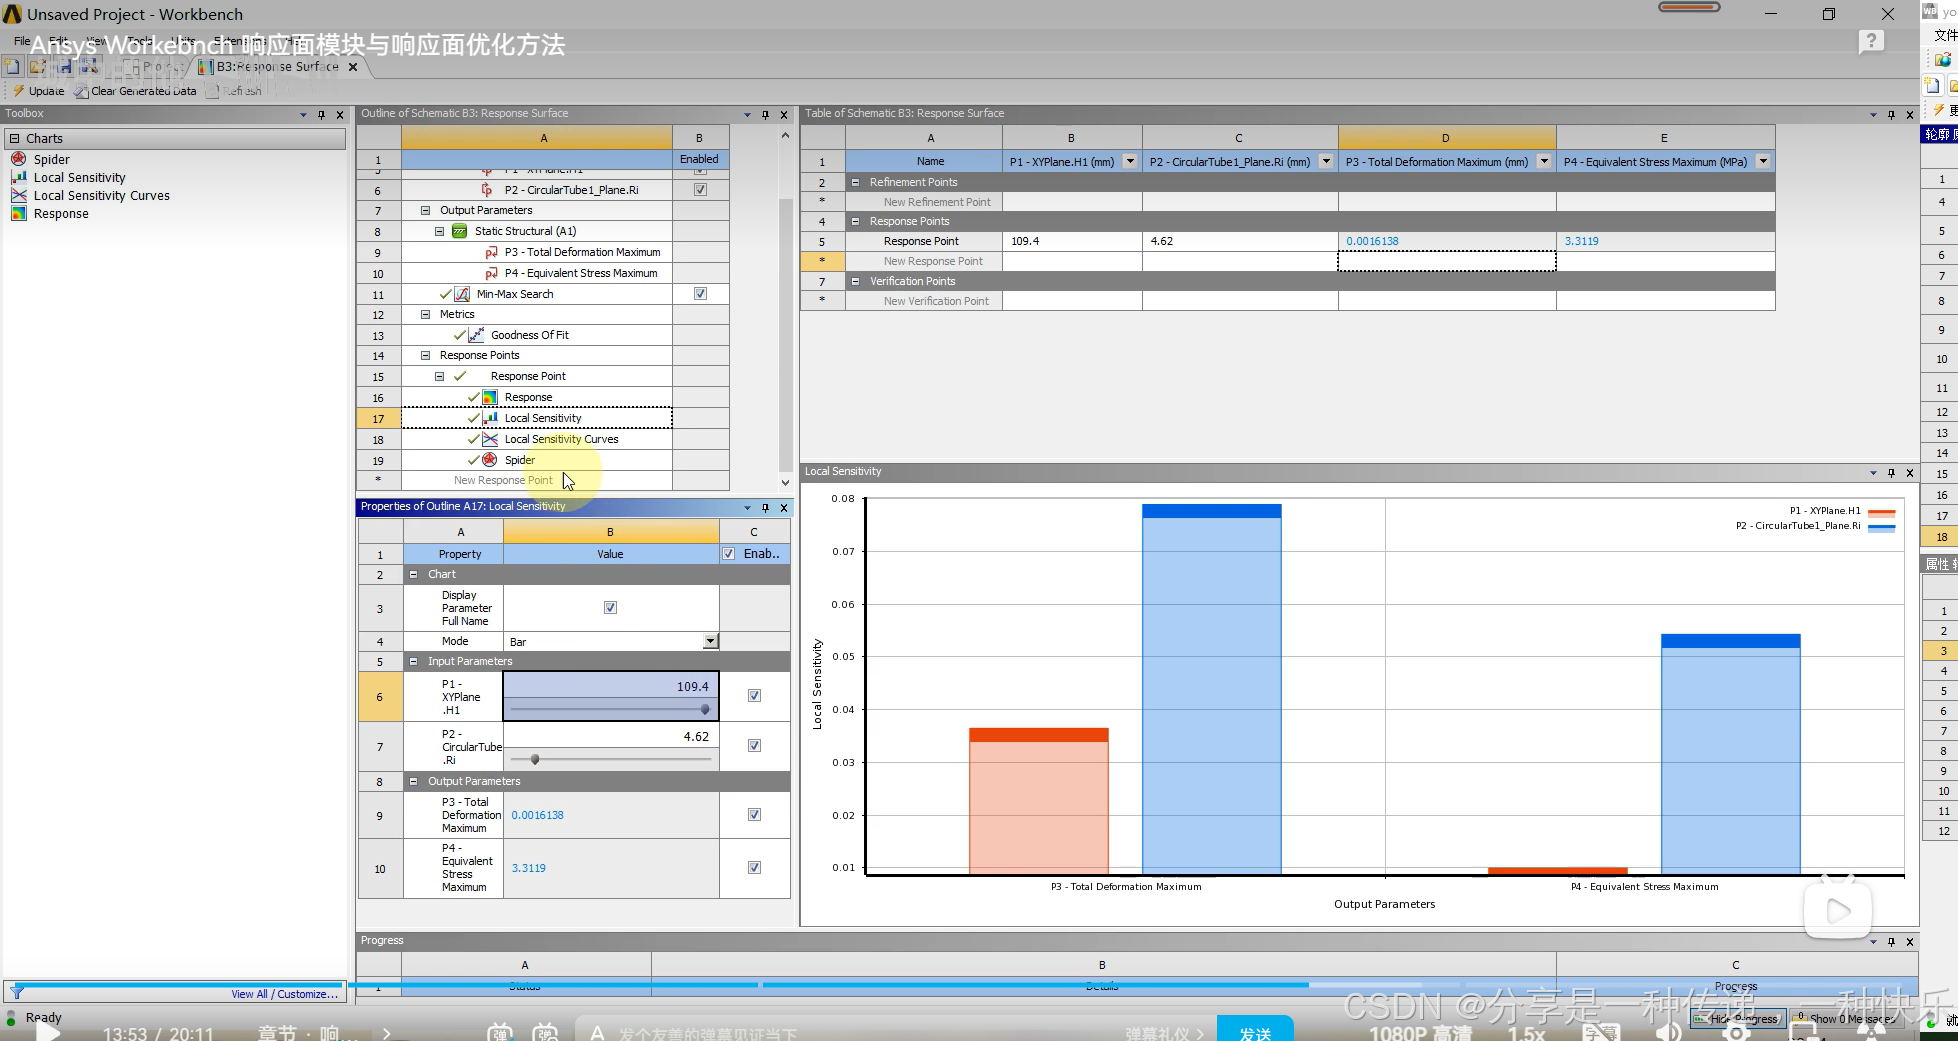Viewport: 1958px width, 1041px height.
Task: Toggle the Enabled column header checkbox
Action: pyautogui.click(x=728, y=554)
